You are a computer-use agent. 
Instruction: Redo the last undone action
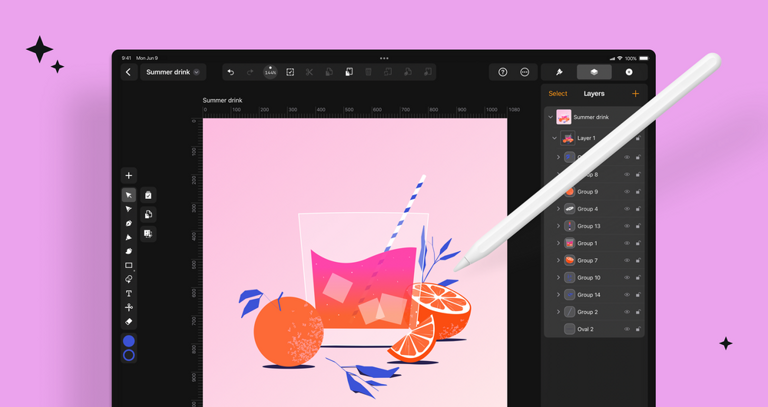click(x=250, y=72)
